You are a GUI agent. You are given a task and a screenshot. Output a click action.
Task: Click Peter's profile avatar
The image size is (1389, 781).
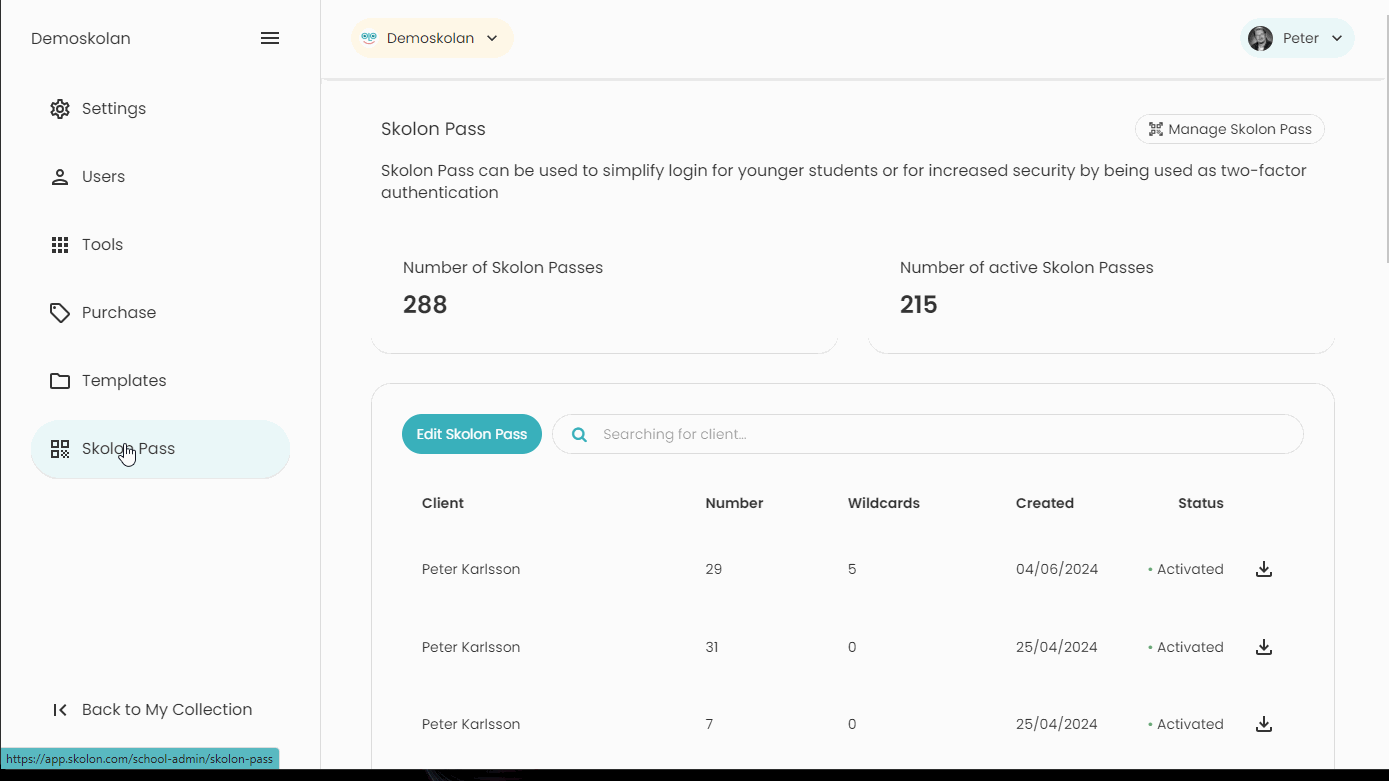1260,38
